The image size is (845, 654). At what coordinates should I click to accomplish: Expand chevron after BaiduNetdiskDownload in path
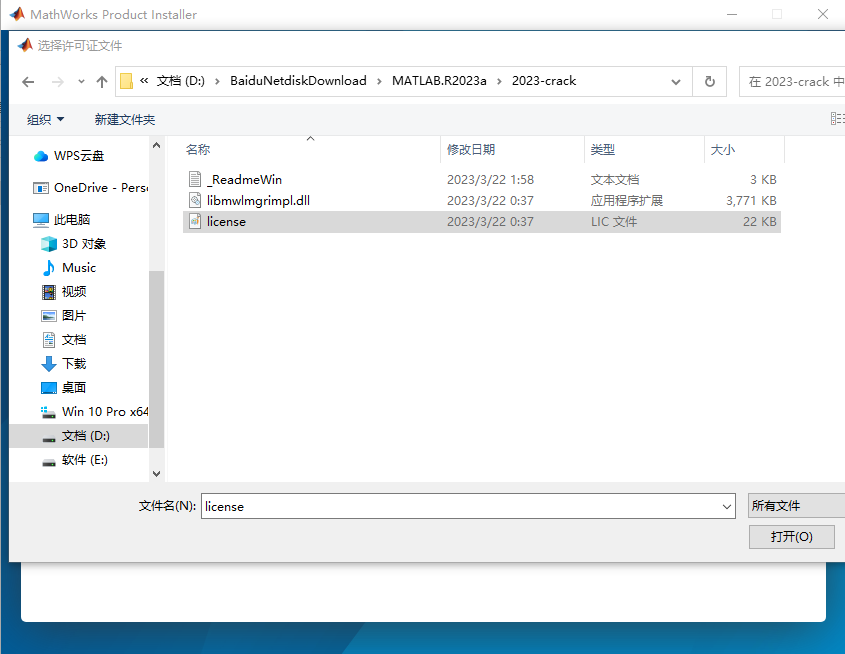click(379, 81)
